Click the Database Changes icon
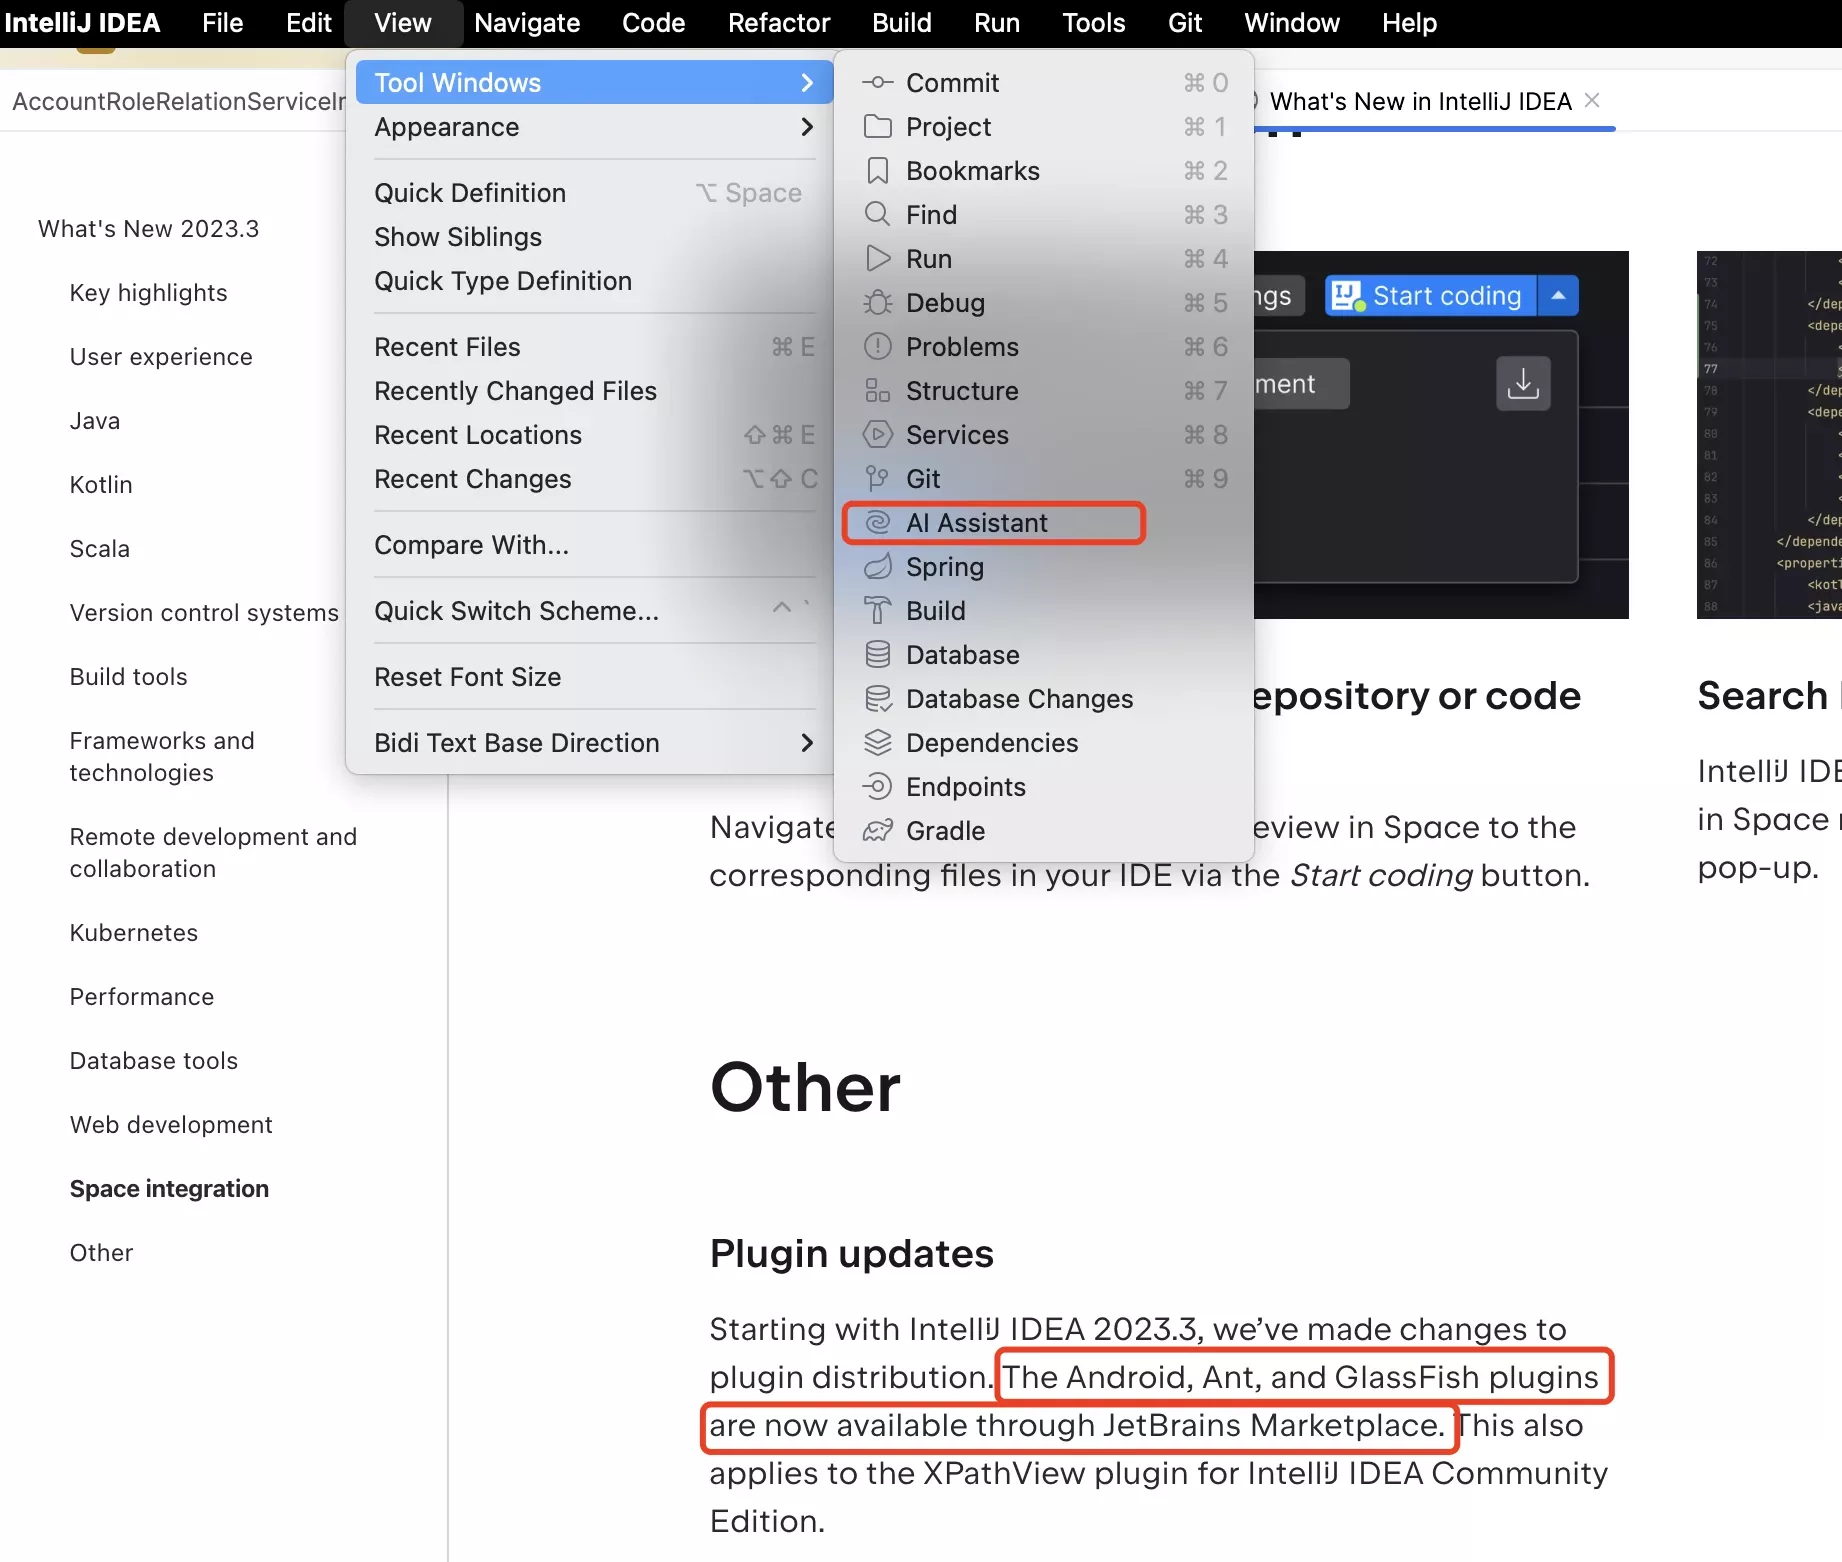 click(x=877, y=699)
